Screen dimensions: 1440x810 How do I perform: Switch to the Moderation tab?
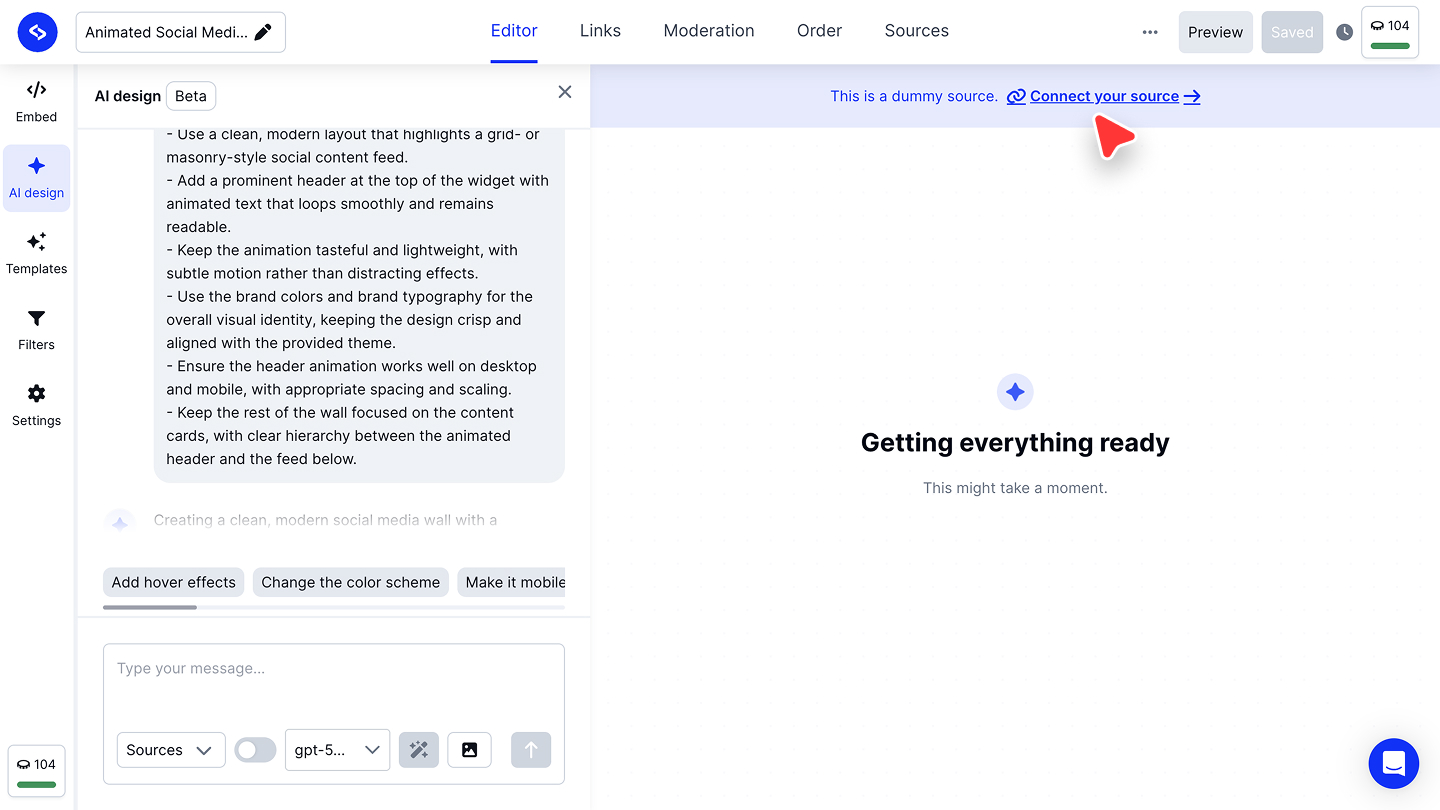tap(709, 31)
